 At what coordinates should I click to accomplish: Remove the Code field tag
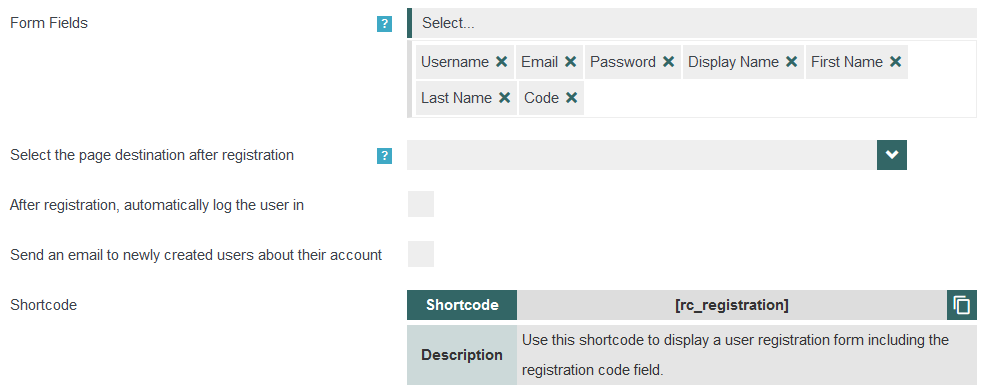[x=571, y=98]
